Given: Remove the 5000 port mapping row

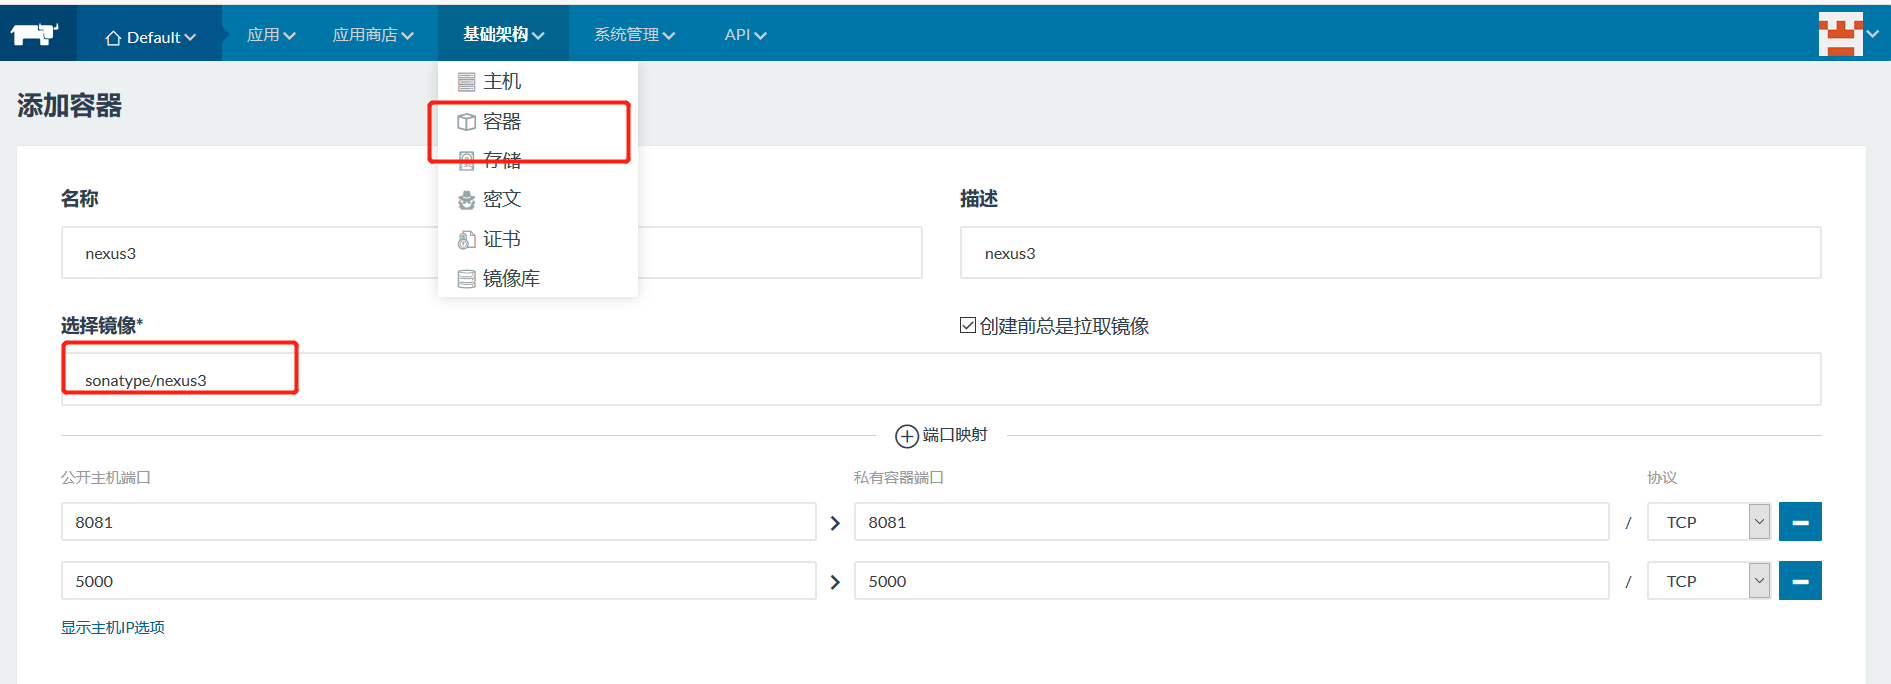Looking at the screenshot, I should [1800, 581].
